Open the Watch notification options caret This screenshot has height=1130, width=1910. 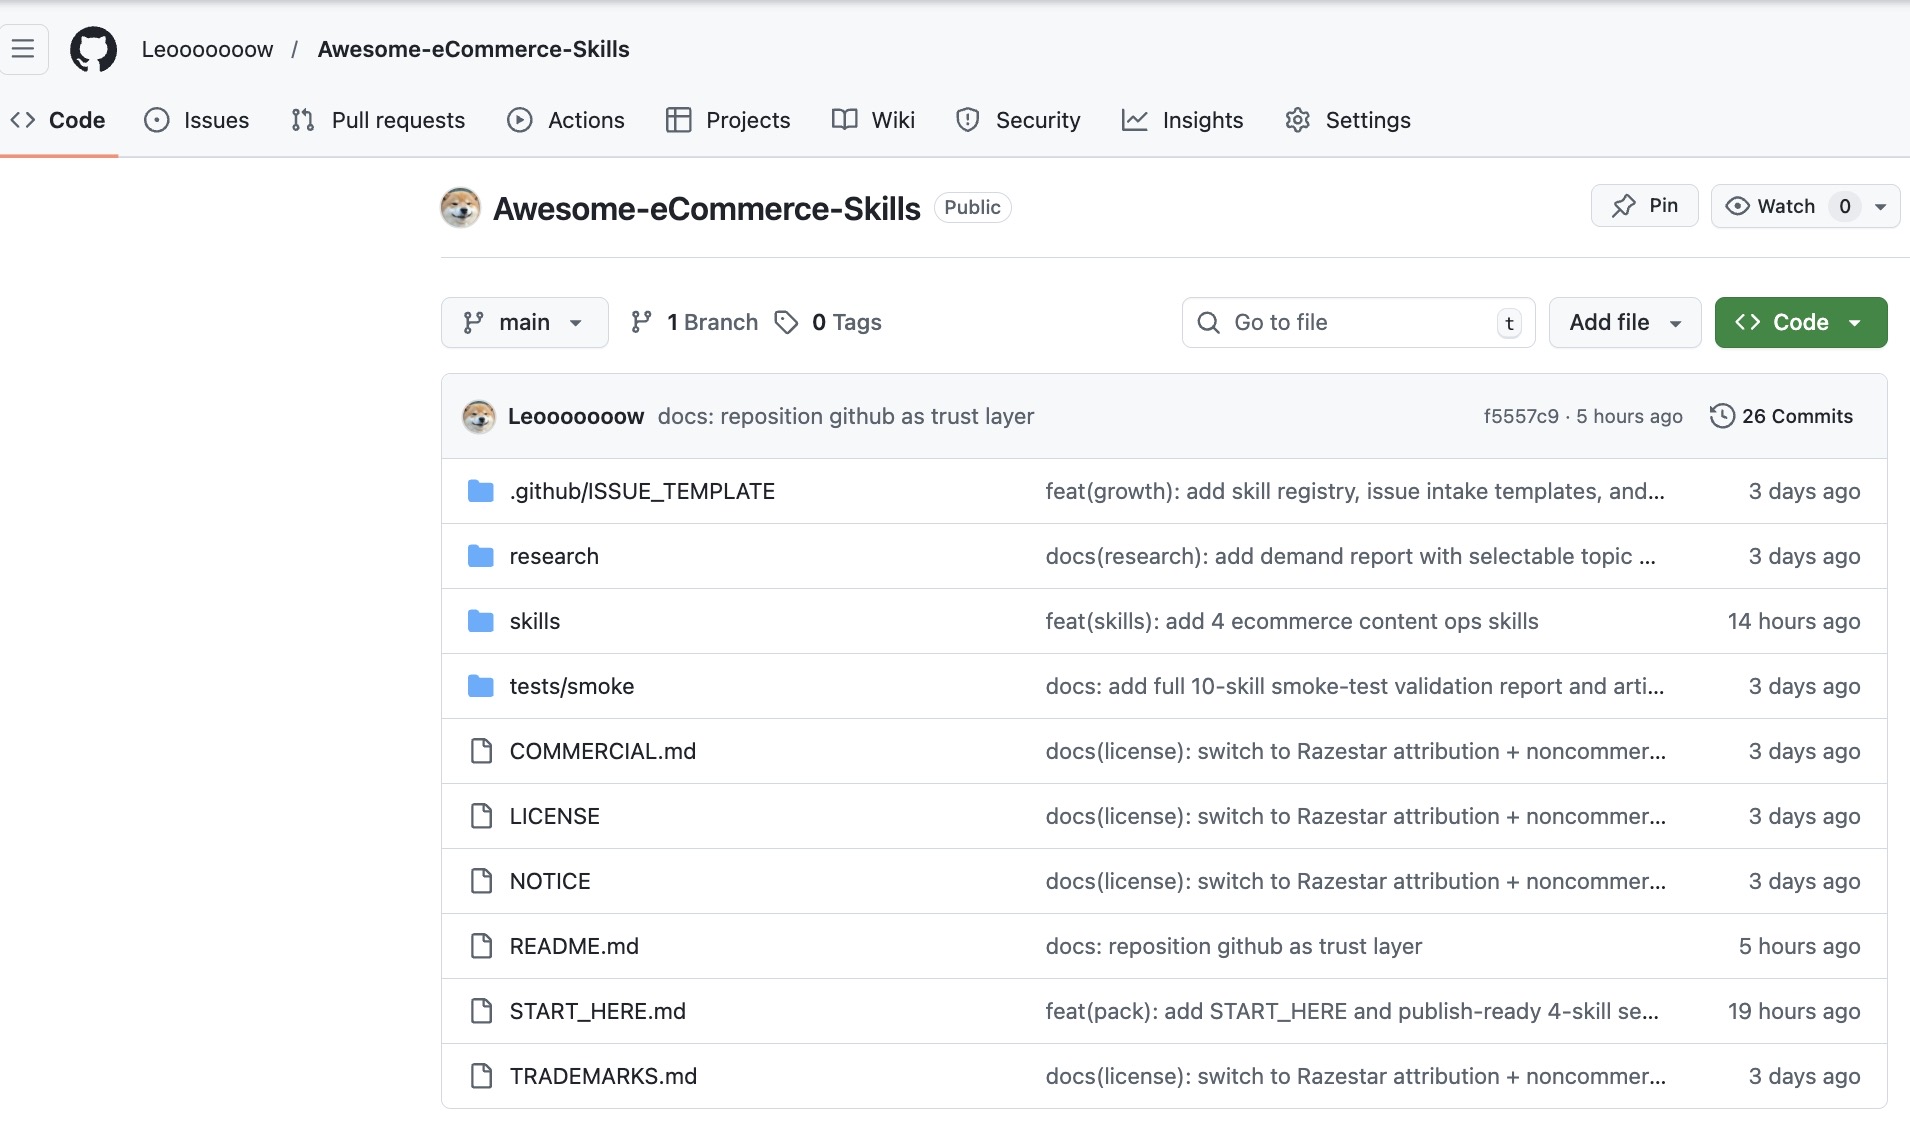click(1880, 207)
